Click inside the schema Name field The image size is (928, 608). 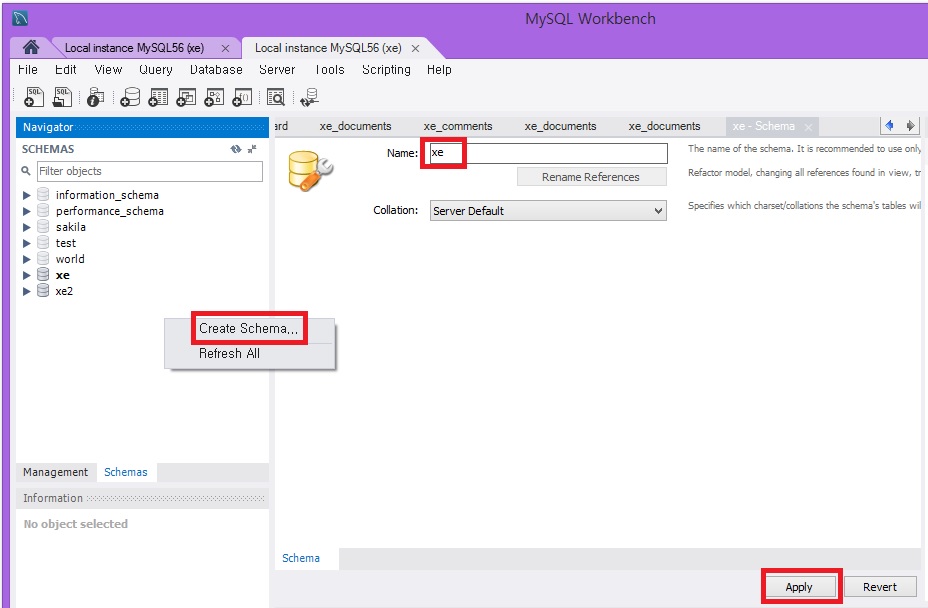click(545, 152)
